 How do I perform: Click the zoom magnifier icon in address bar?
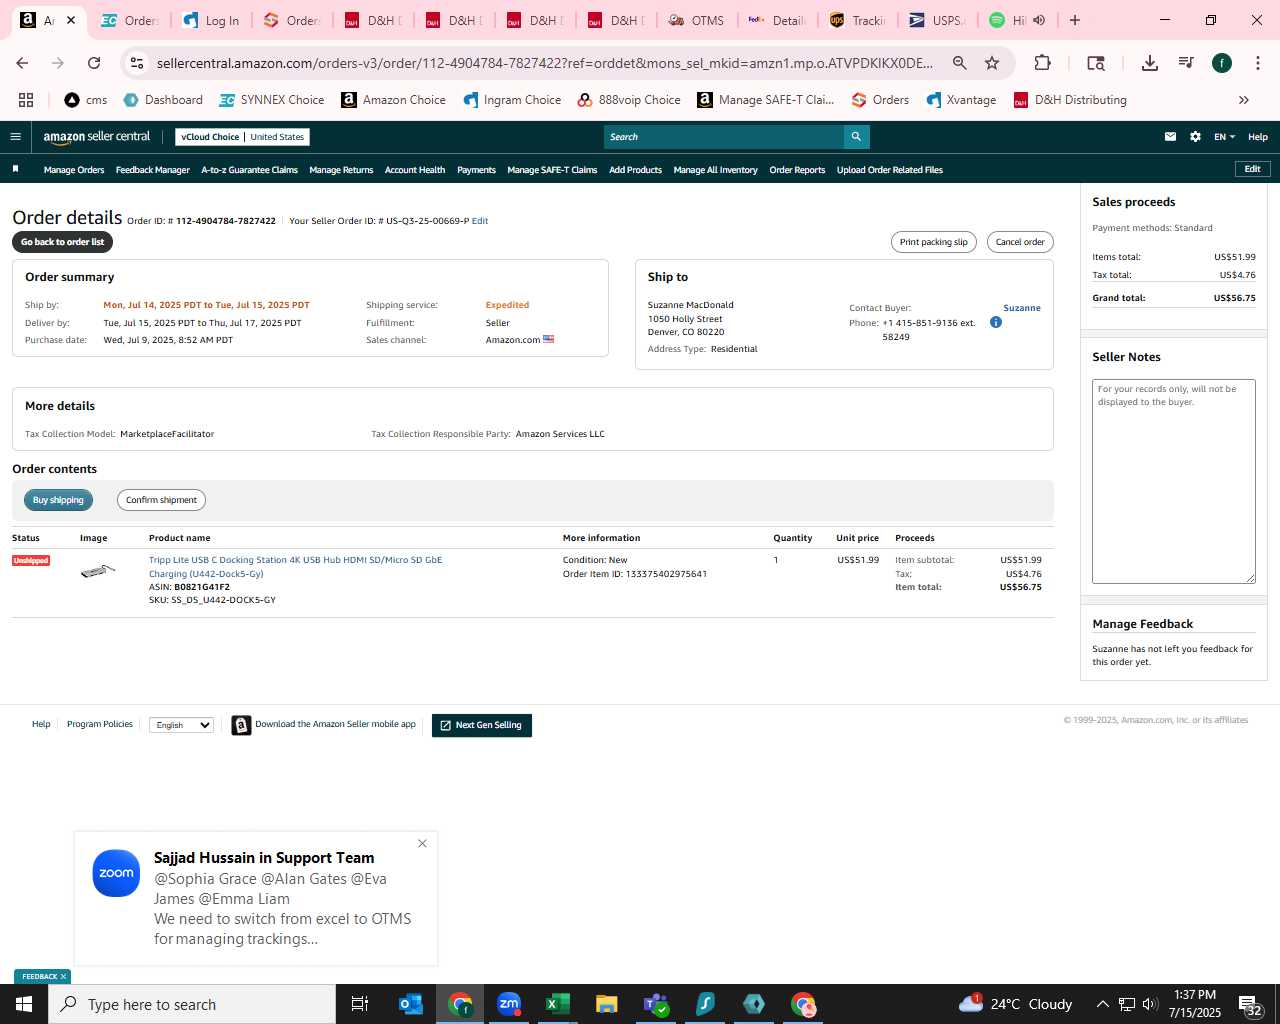(960, 63)
